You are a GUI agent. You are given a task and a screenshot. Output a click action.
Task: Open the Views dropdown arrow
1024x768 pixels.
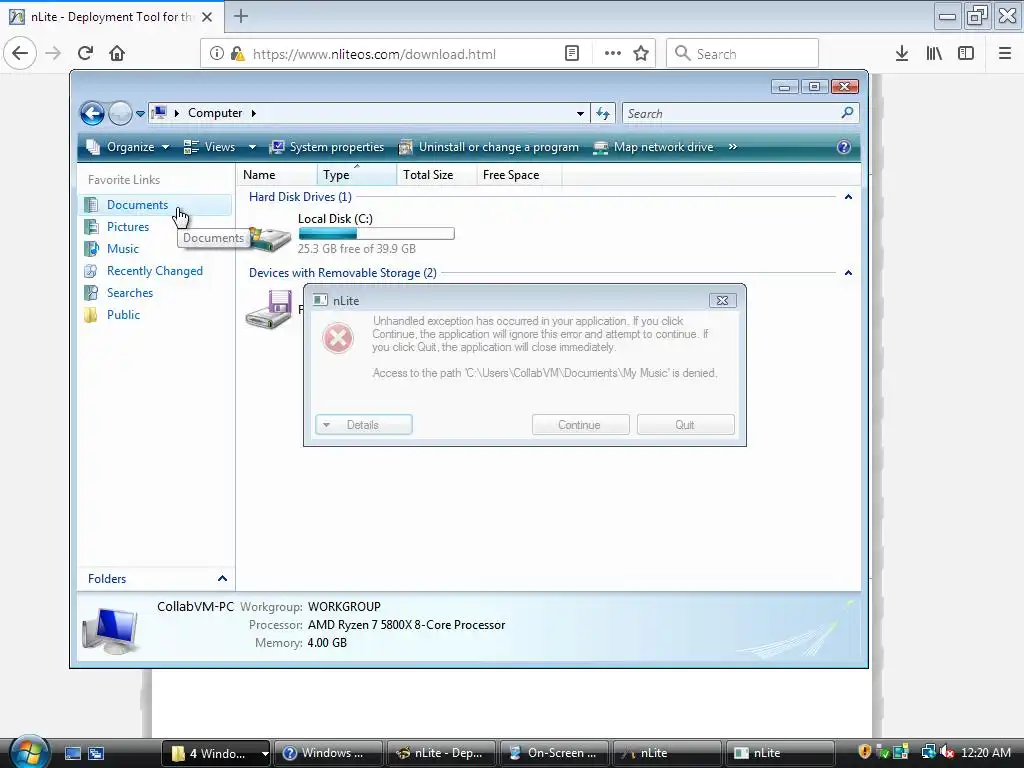(x=252, y=147)
